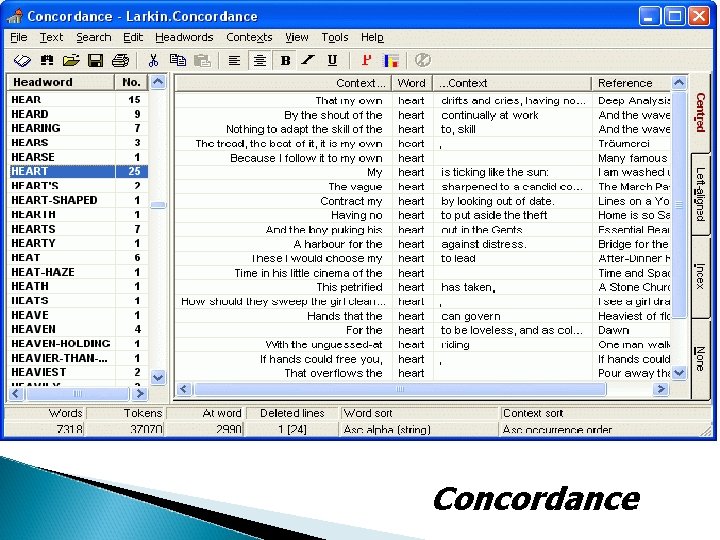Image resolution: width=720 pixels, height=540 pixels.
Task: Click headword list scroll left arrow
Action: click(x=16, y=394)
